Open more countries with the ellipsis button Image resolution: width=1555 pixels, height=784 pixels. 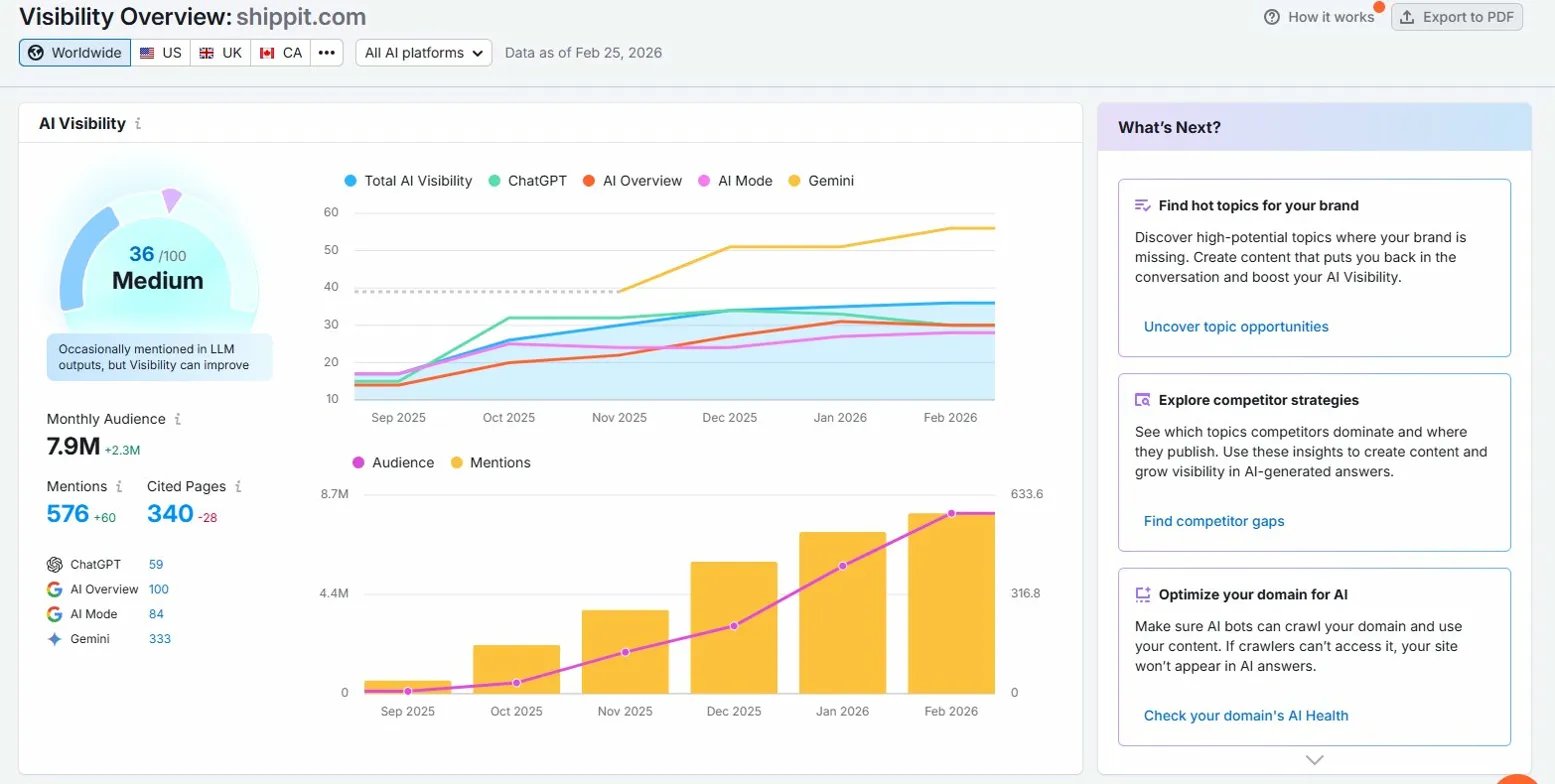click(327, 53)
